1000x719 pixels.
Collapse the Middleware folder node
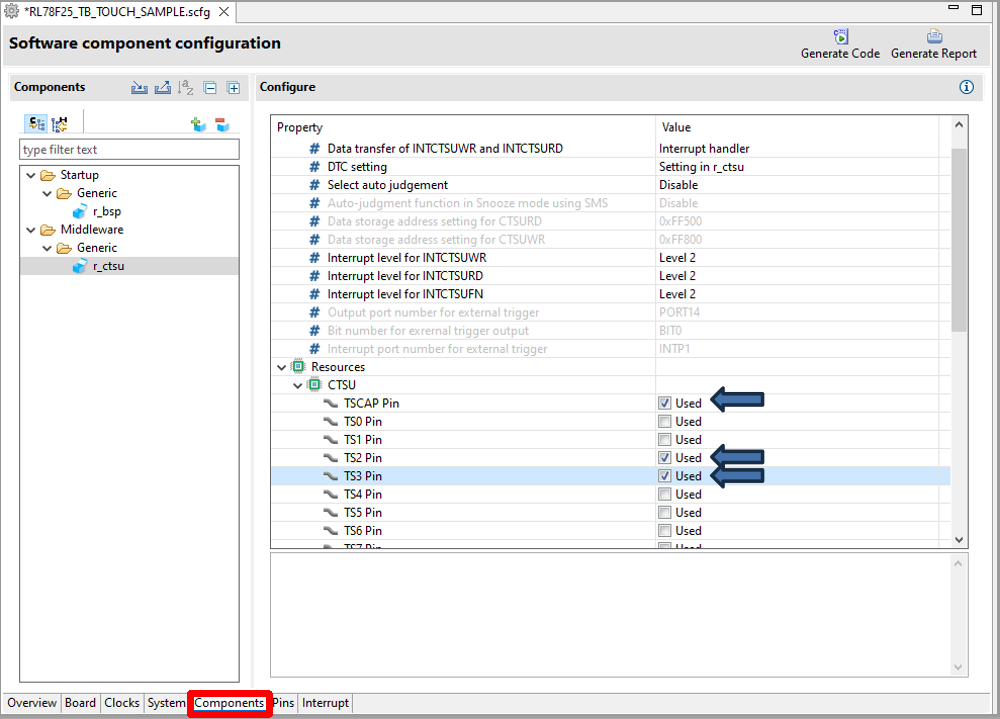click(31, 230)
